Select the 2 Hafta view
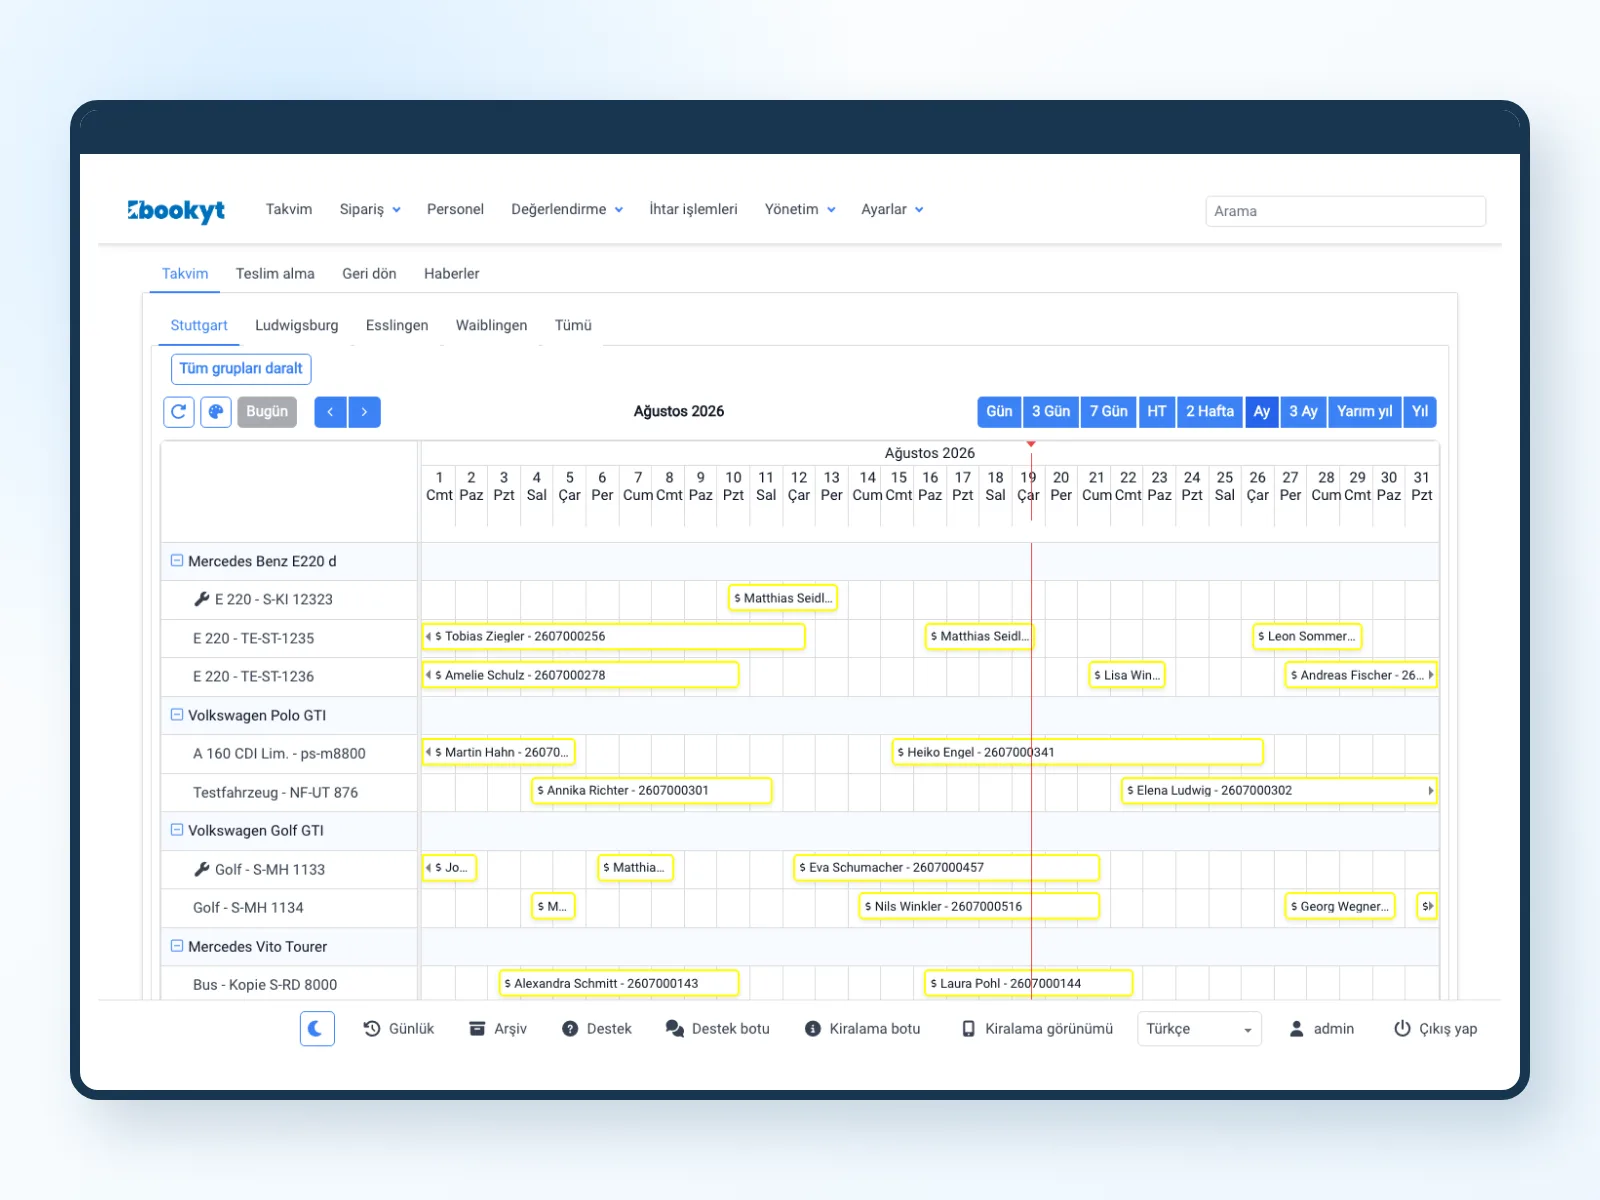Image resolution: width=1600 pixels, height=1200 pixels. tap(1210, 412)
